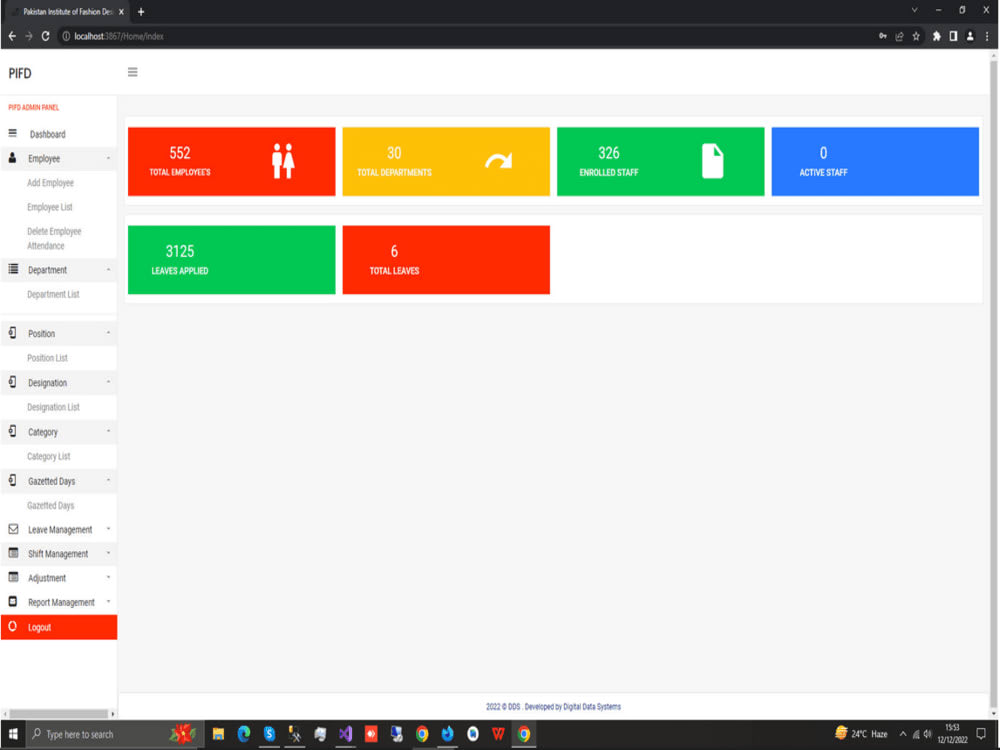Open the 0 Active Staff card
The width and height of the screenshot is (1000, 750).
875,161
